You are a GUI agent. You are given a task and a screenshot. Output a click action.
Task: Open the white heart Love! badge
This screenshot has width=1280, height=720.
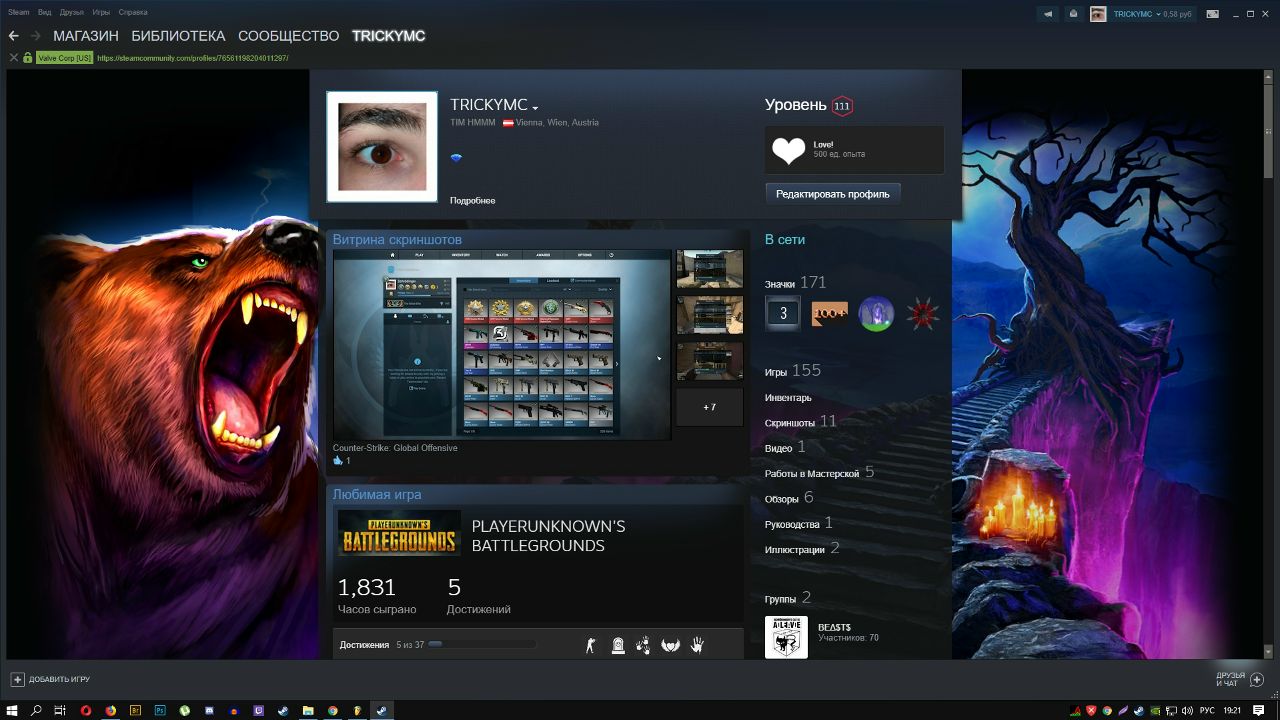coord(789,150)
